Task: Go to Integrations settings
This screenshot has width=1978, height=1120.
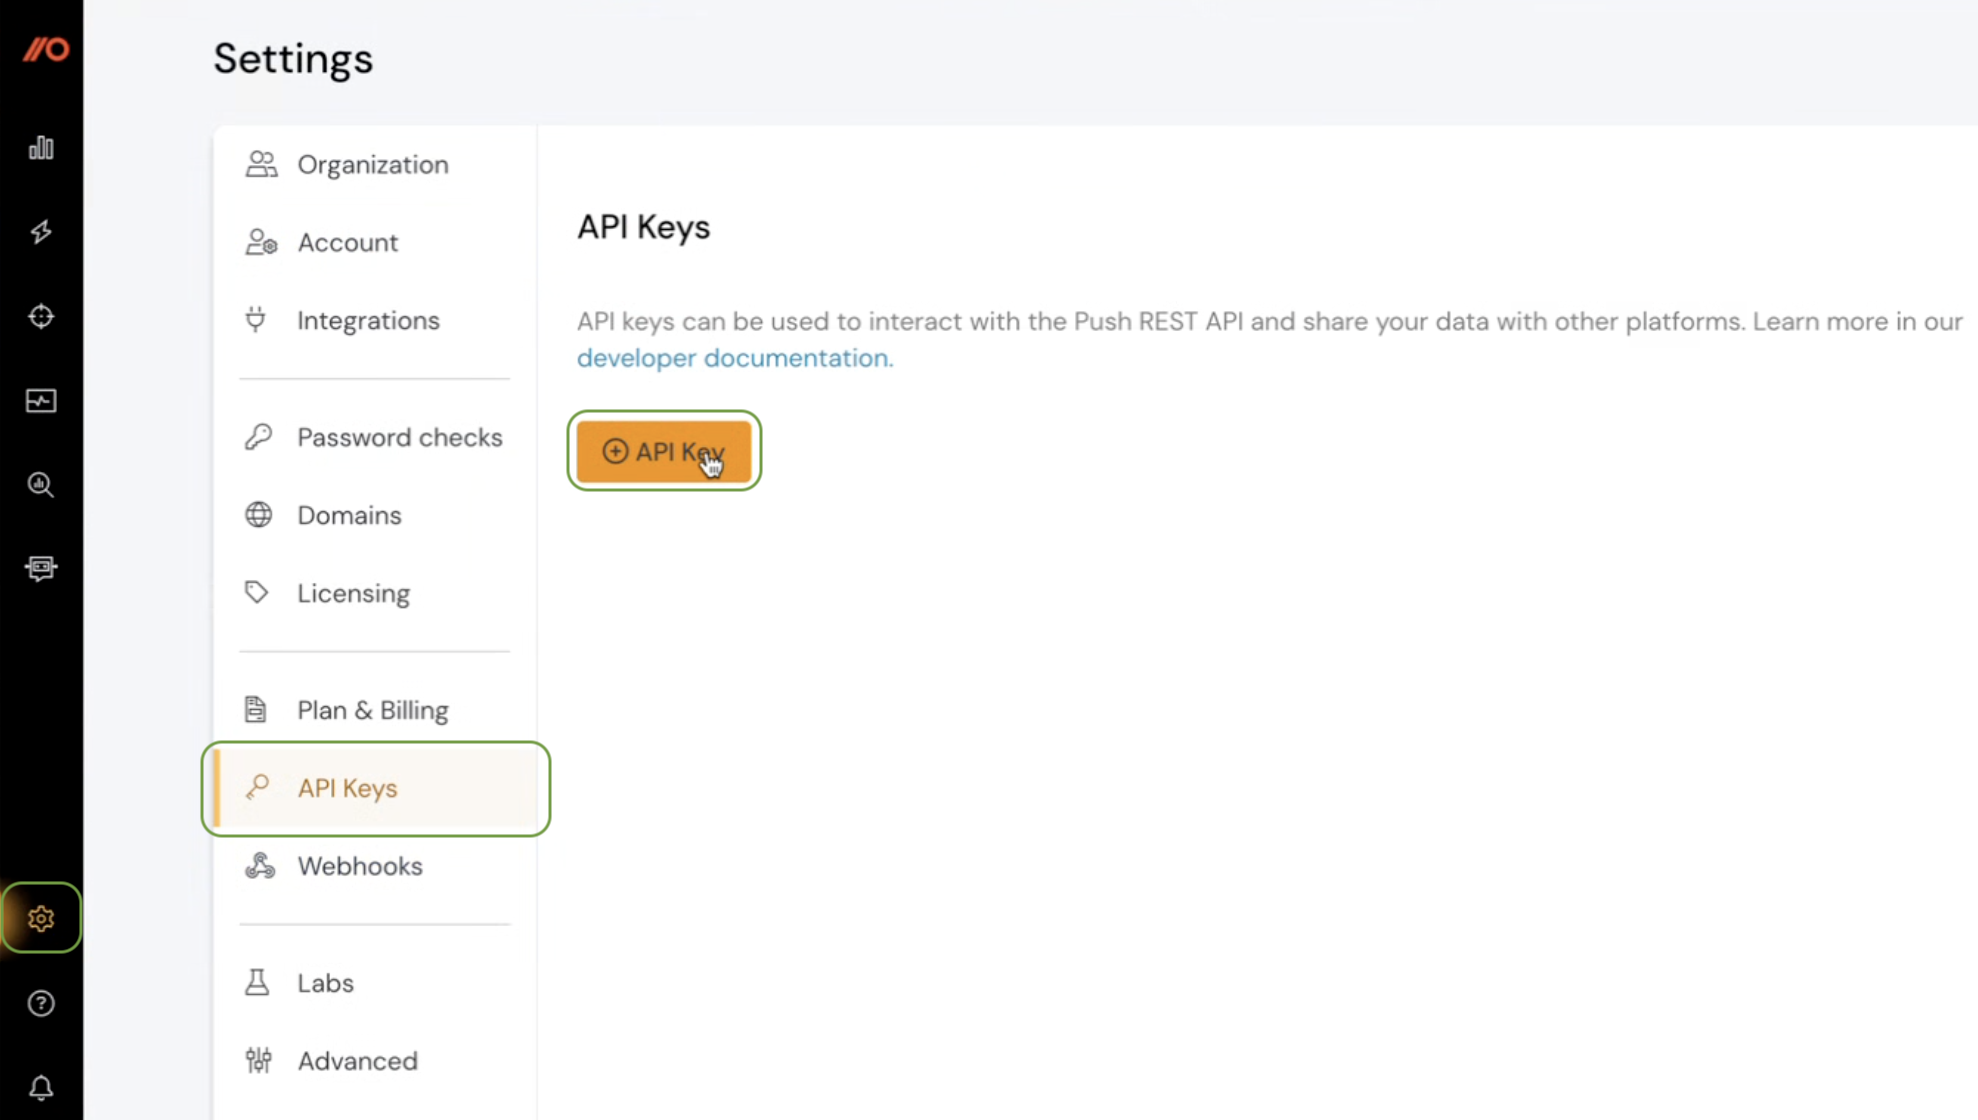Action: pos(368,320)
